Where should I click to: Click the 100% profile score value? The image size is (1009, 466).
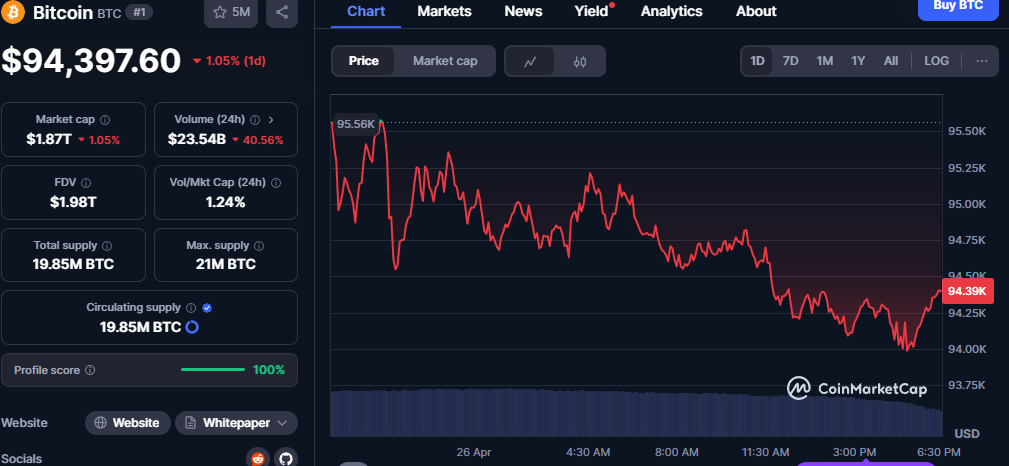(269, 369)
